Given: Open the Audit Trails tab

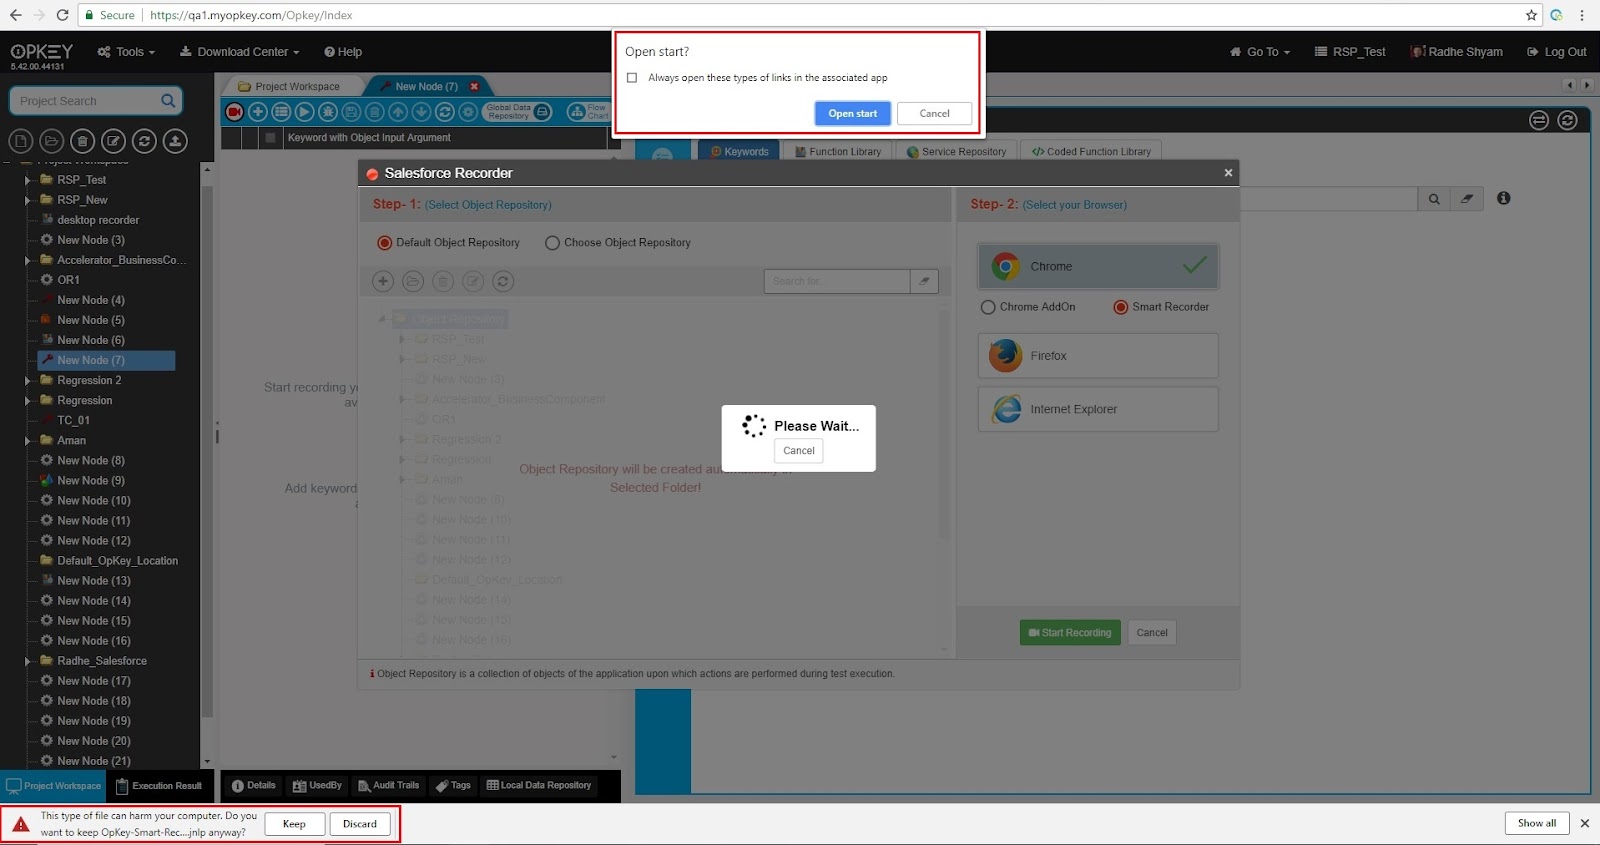Looking at the screenshot, I should pyautogui.click(x=389, y=786).
